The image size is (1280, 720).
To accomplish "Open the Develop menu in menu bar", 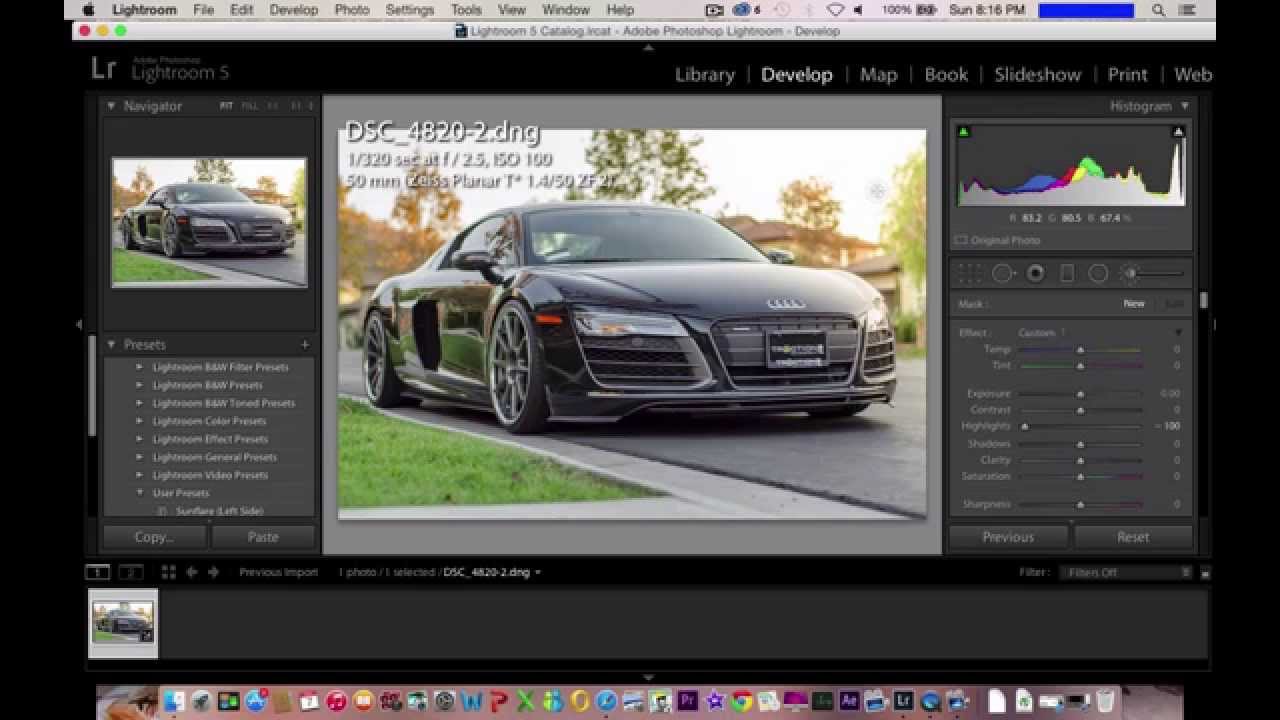I will pos(294,10).
